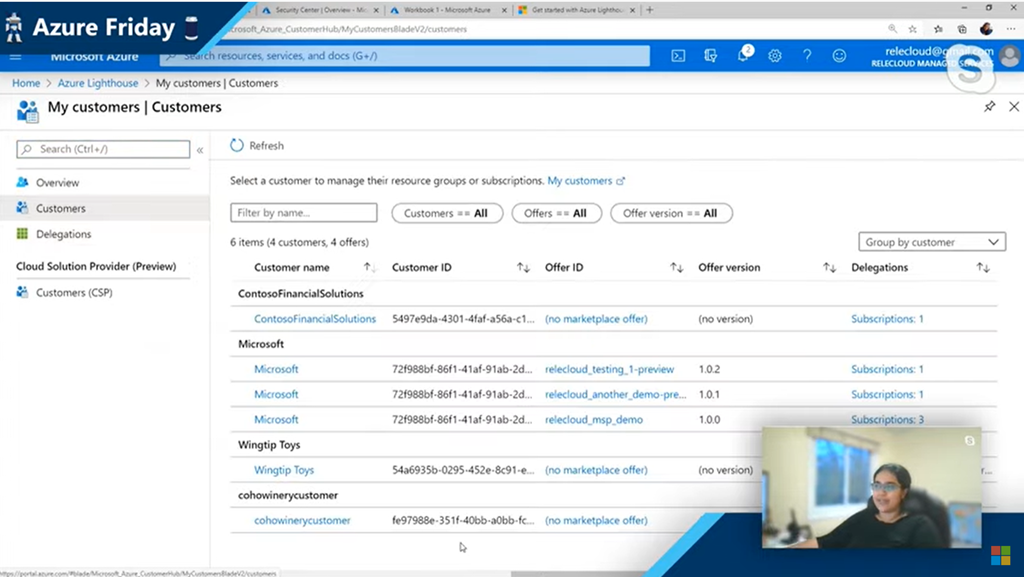The width and height of the screenshot is (1024, 577).
Task: Open the notifications bell icon
Action: (743, 56)
